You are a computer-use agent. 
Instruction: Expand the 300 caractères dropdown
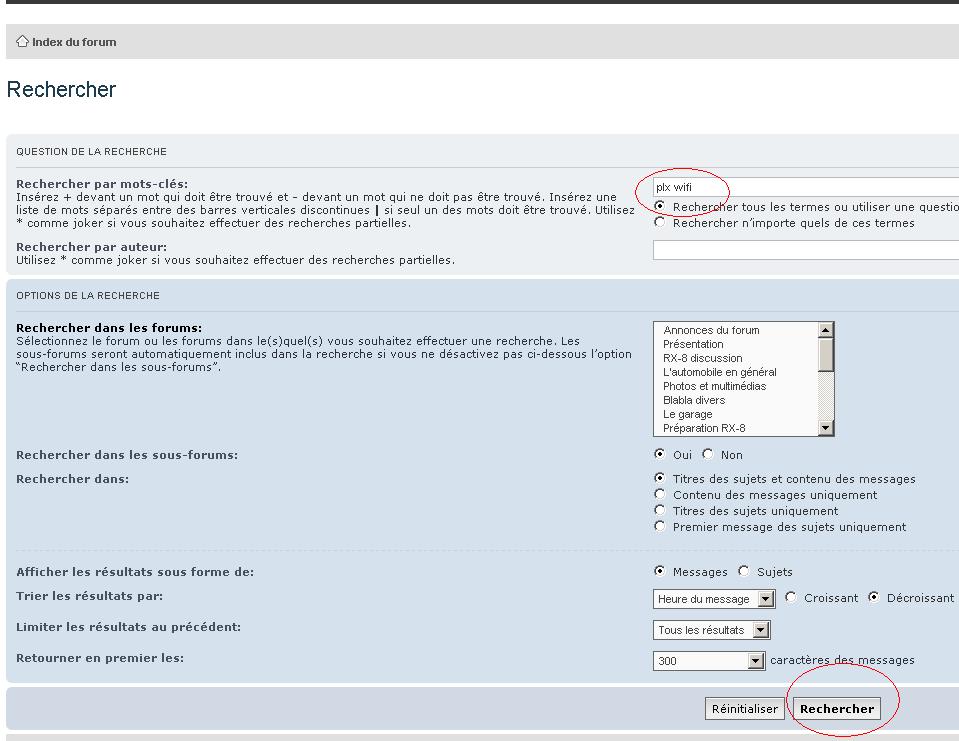pyautogui.click(x=709, y=661)
